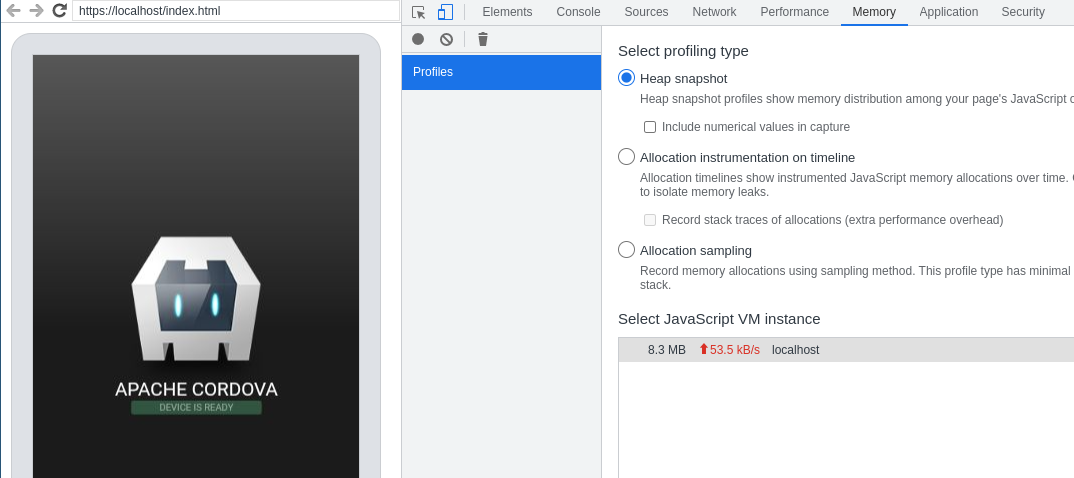The width and height of the screenshot is (1074, 478).
Task: Switch to the Security tab
Action: tap(1023, 12)
